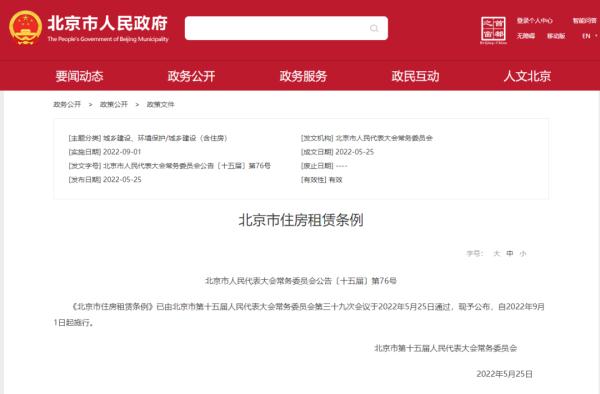Open 登录个人中心 login link

point(535,21)
